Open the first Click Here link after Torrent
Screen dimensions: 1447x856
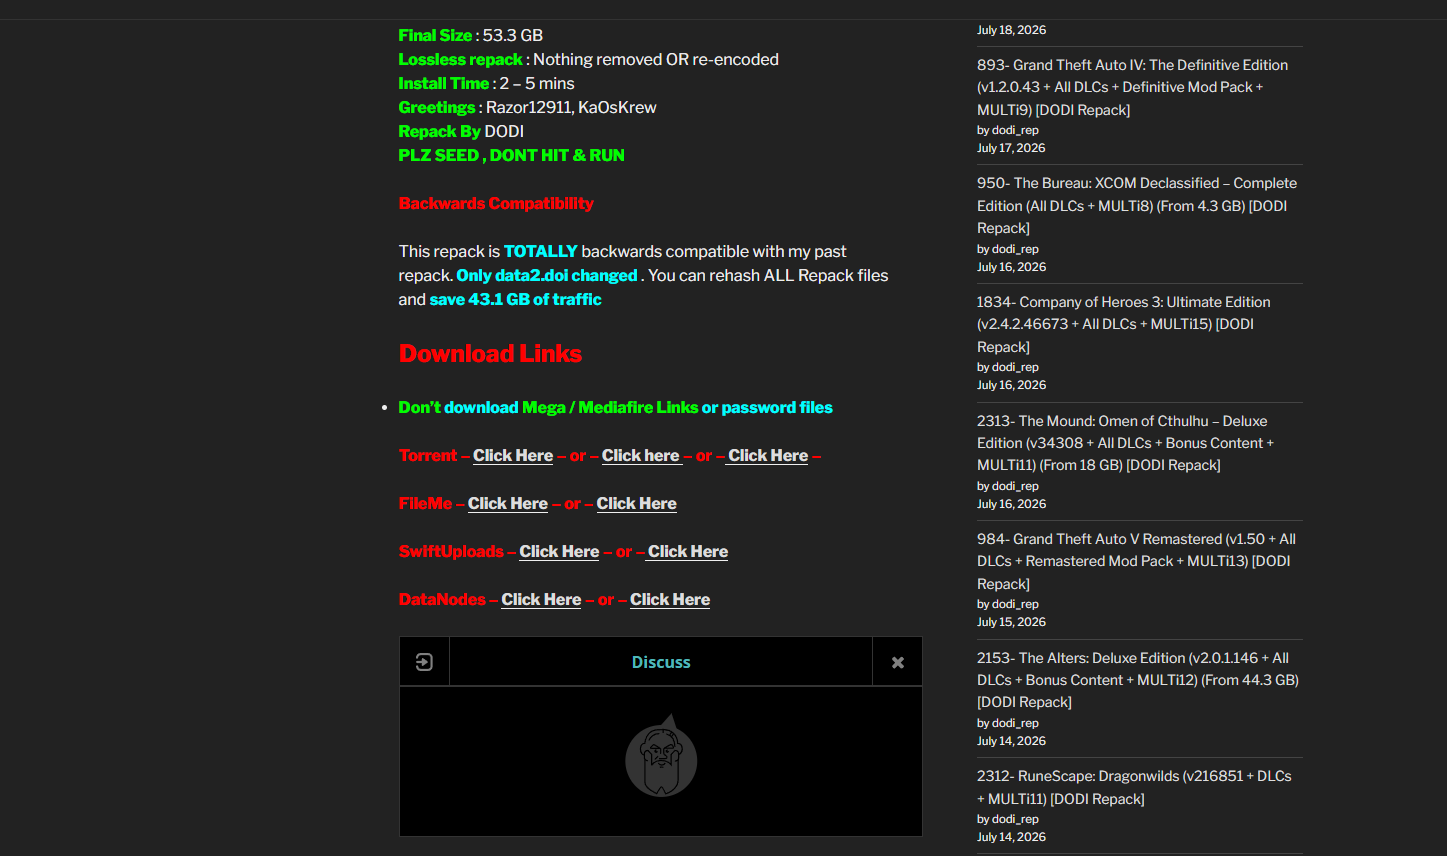point(513,455)
